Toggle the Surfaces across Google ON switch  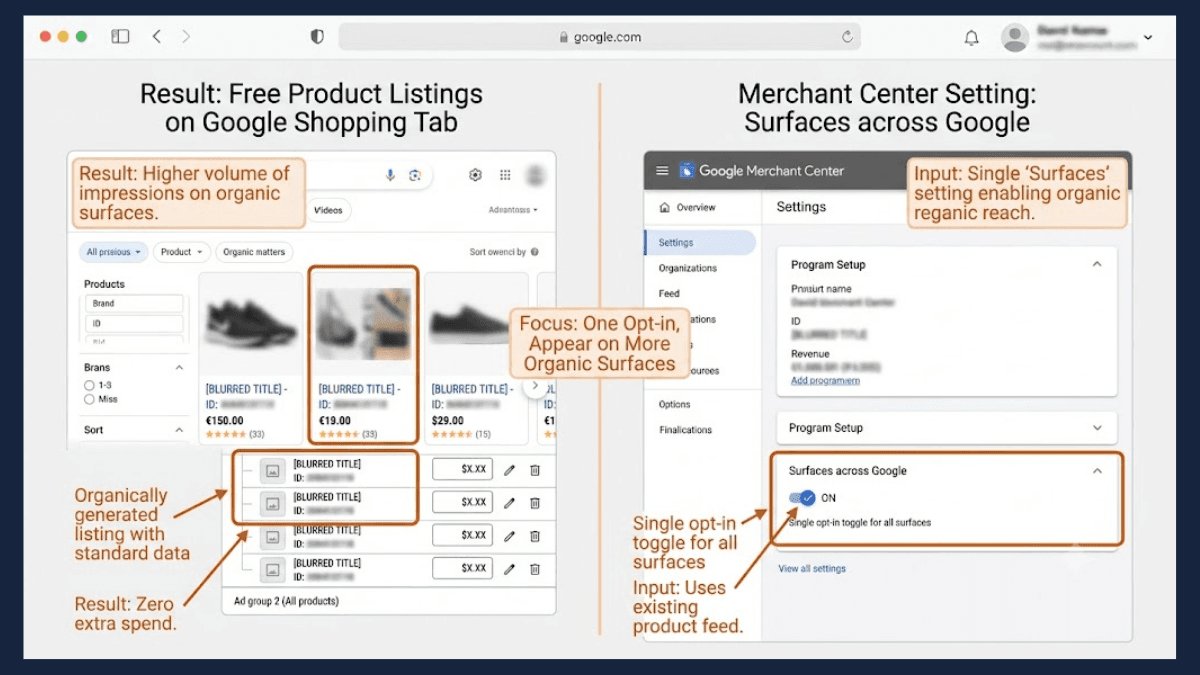(x=802, y=498)
